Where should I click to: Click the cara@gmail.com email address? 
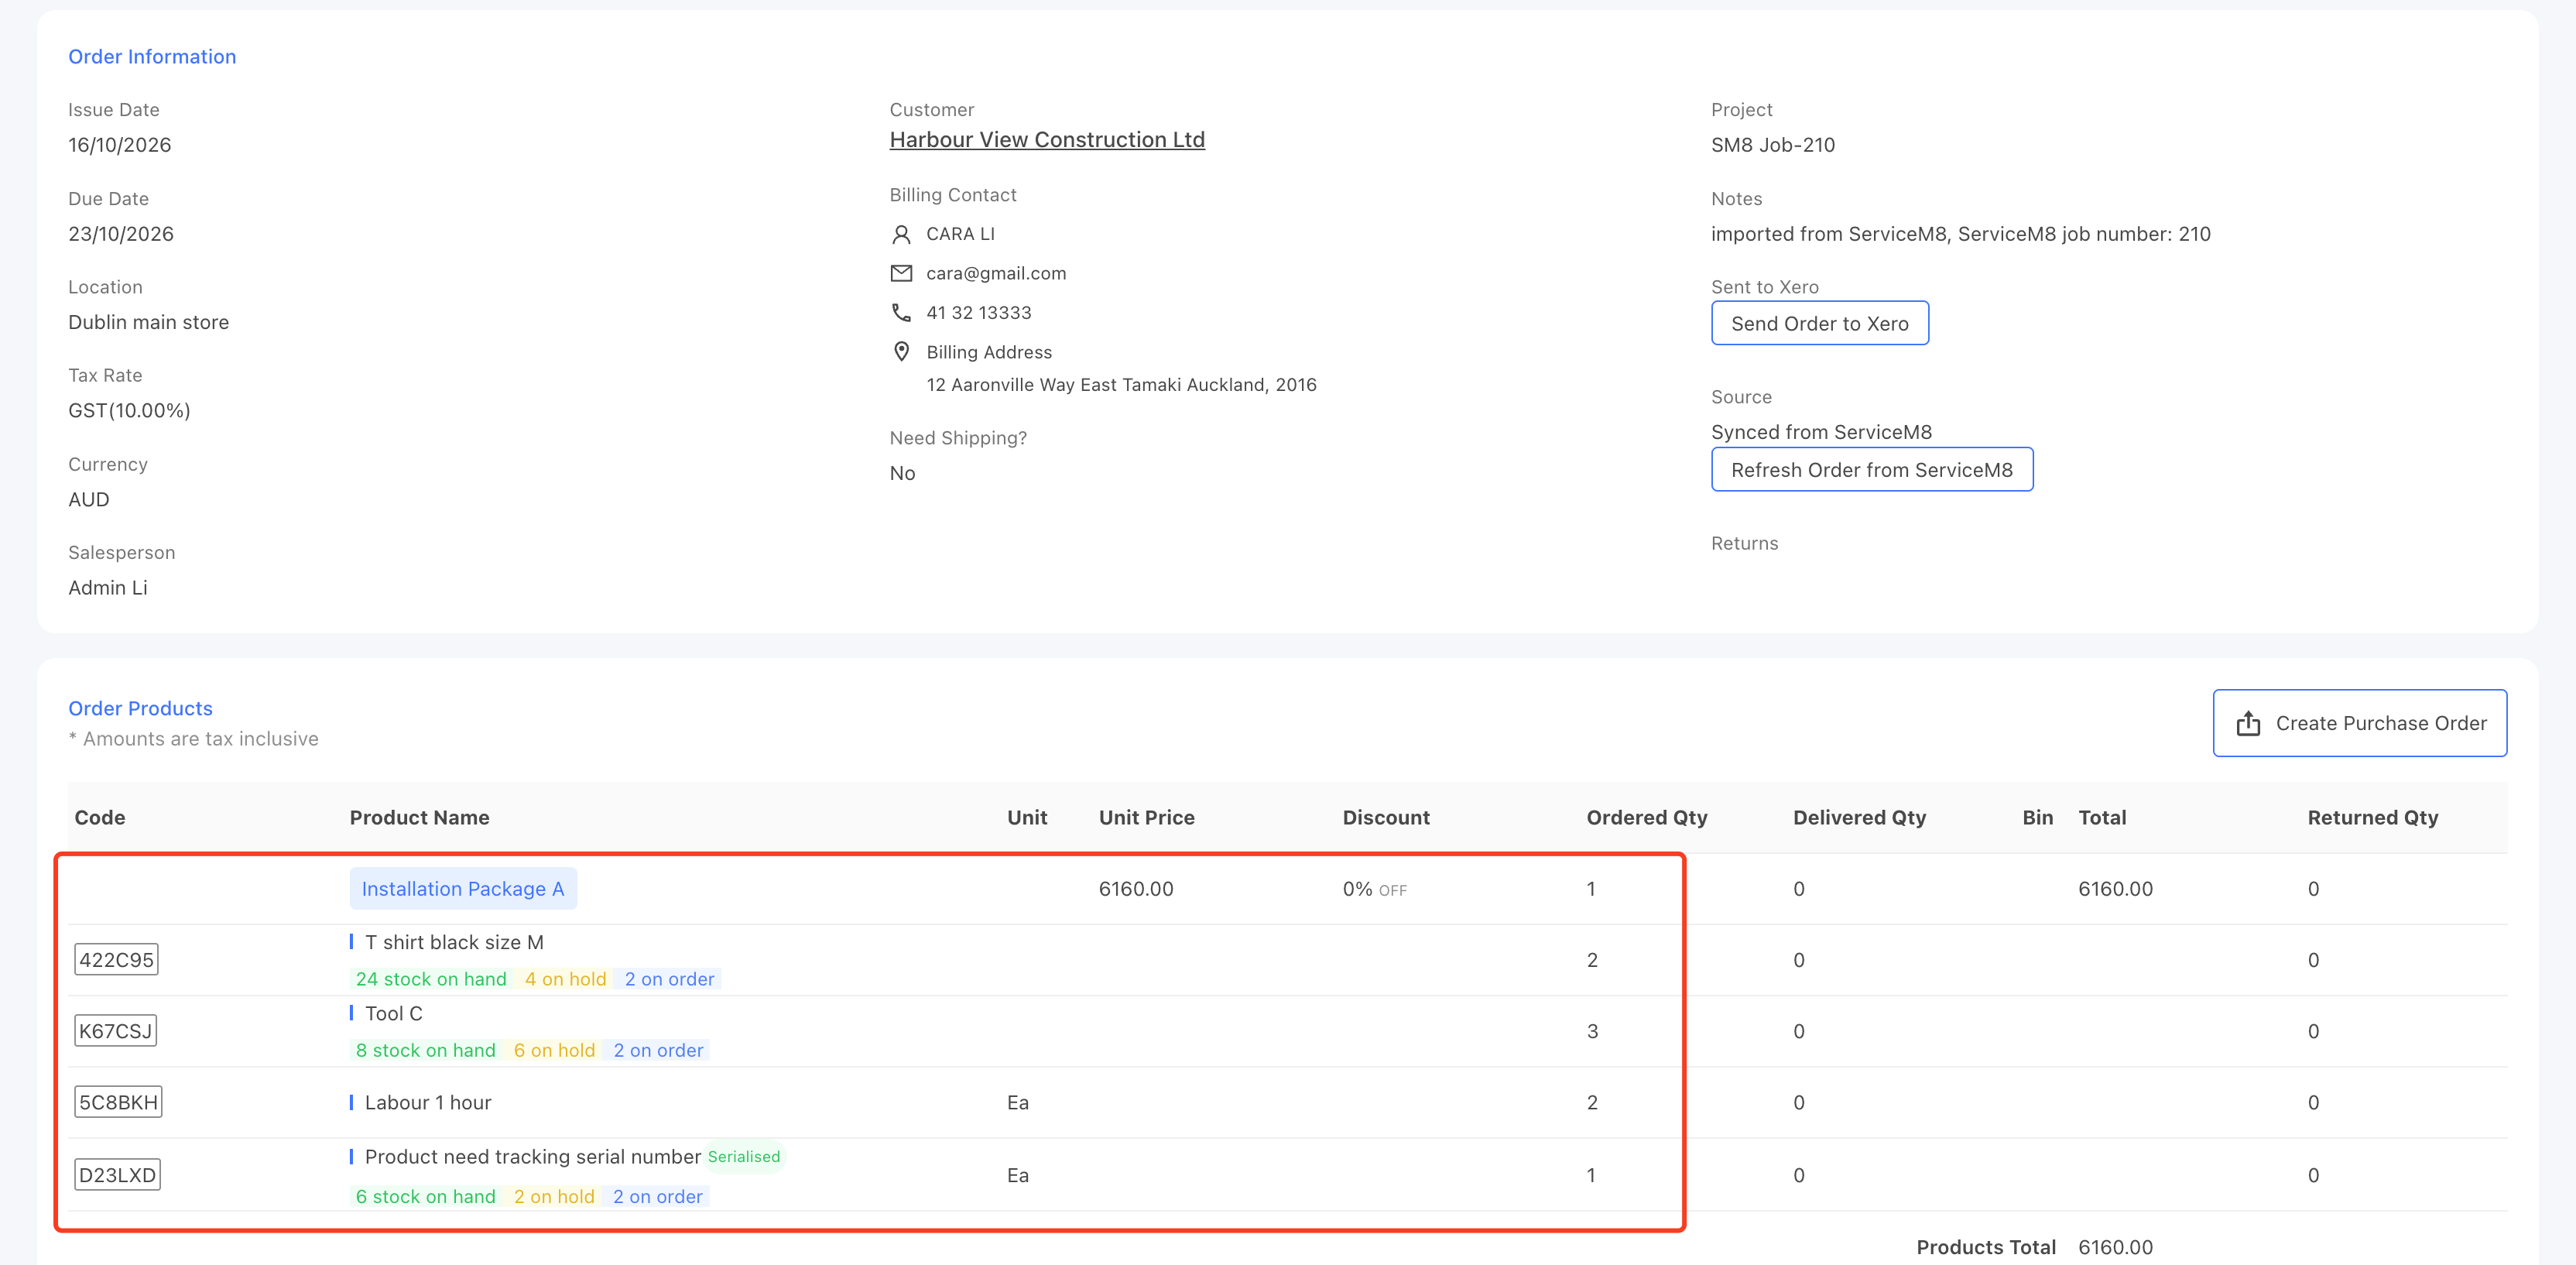[996, 273]
